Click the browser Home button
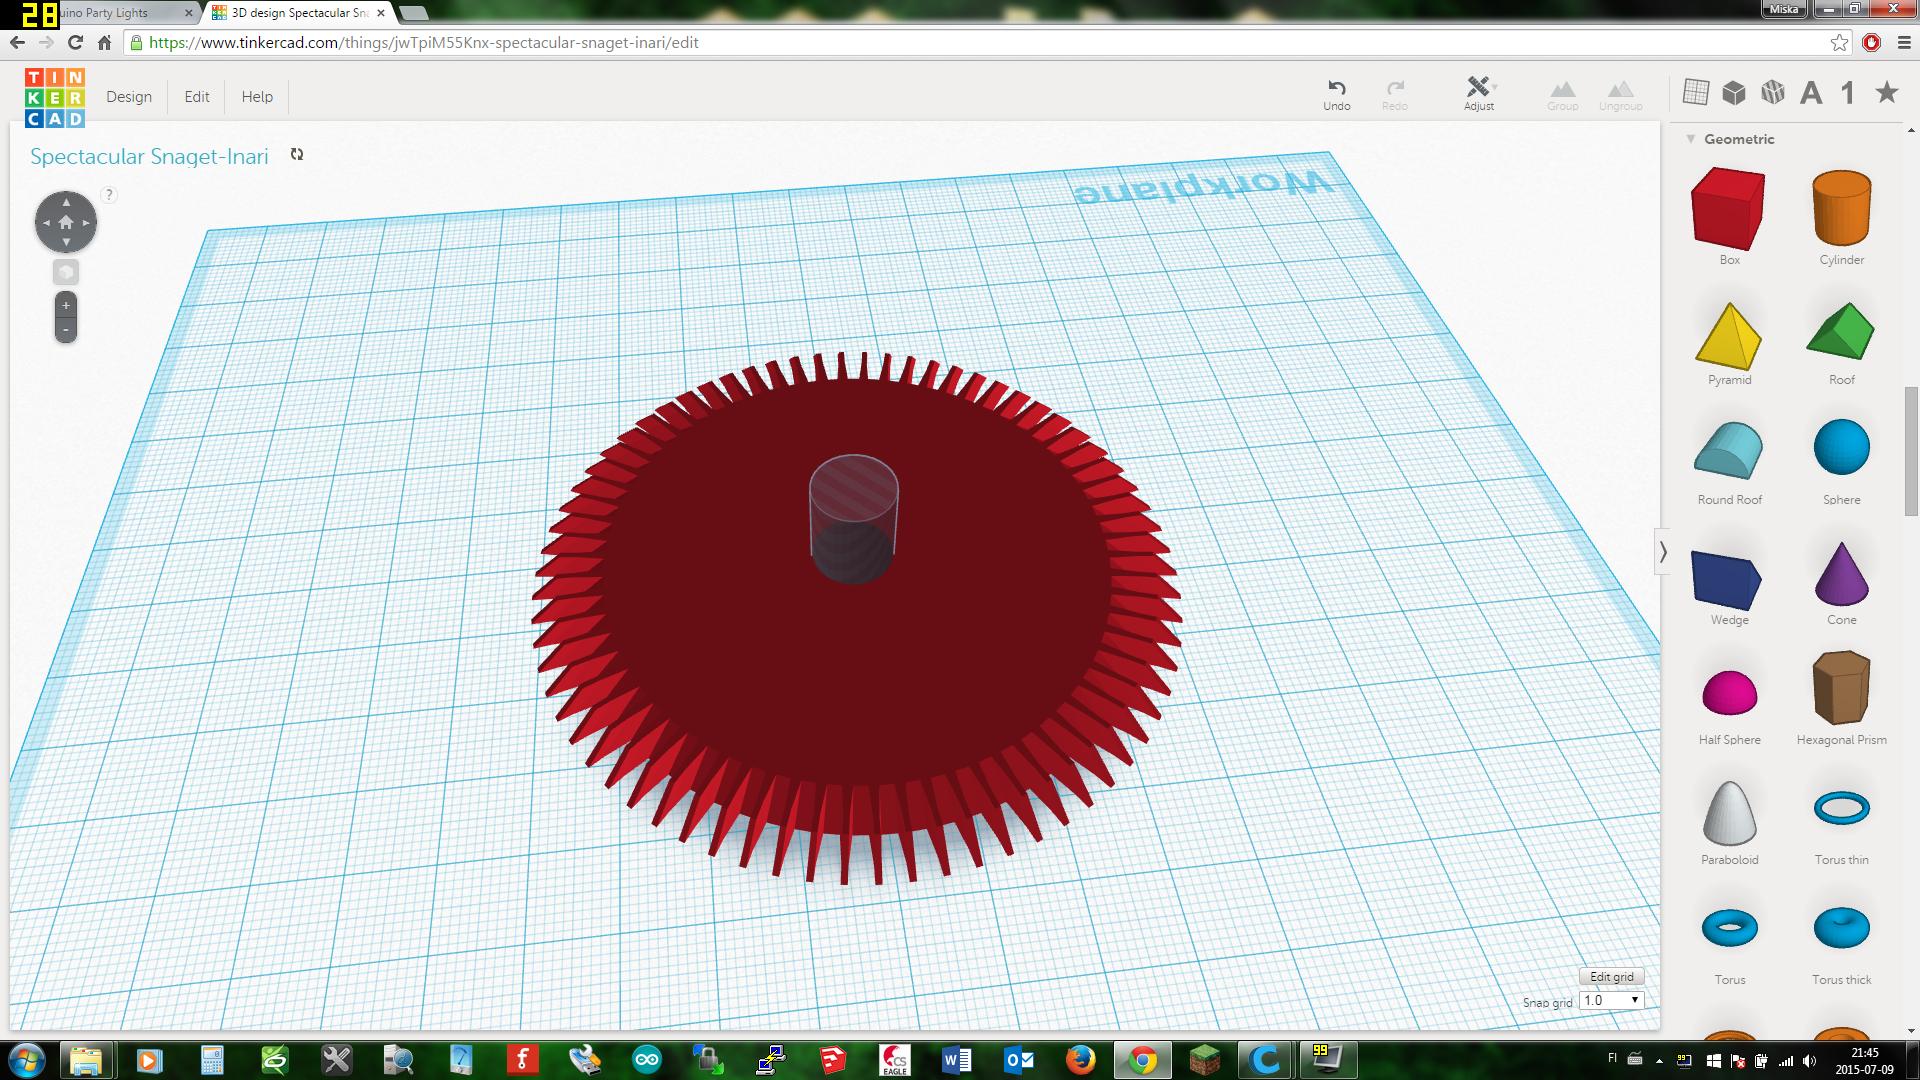This screenshot has height=1080, width=1920. [104, 43]
